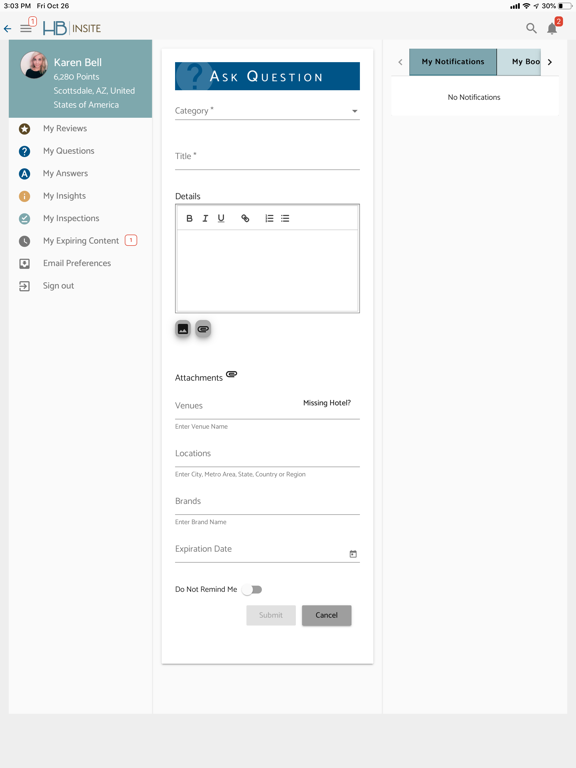Open My Insights
Screen dimensions: 576x768
pyautogui.click(x=64, y=196)
